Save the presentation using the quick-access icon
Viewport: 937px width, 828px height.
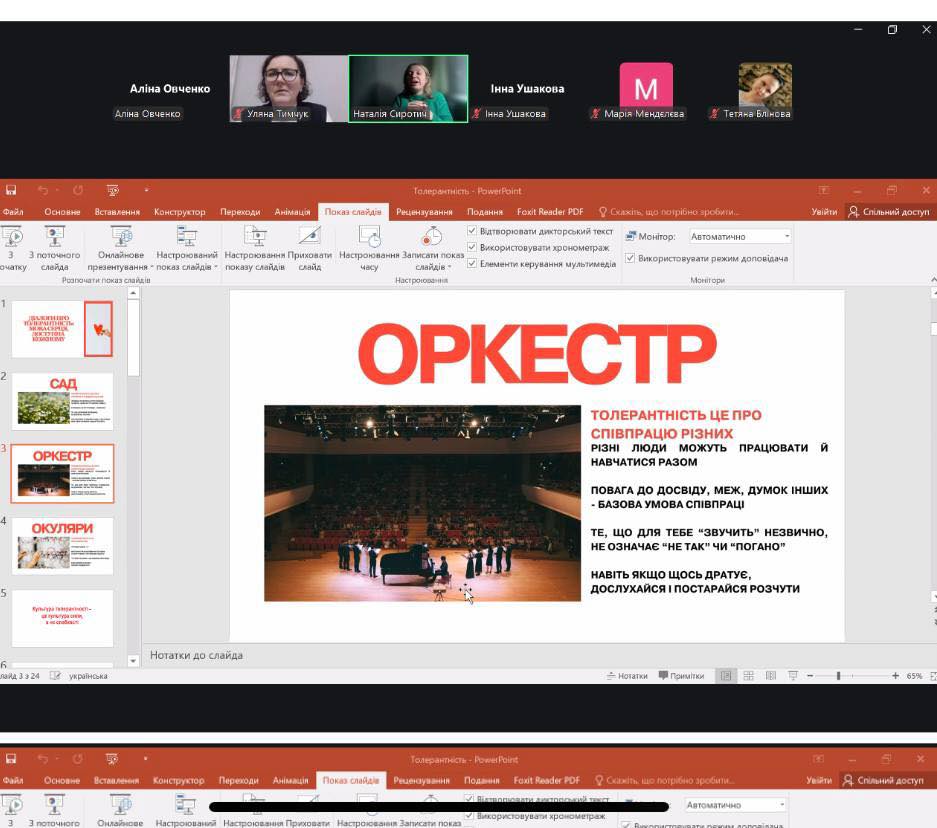point(11,190)
